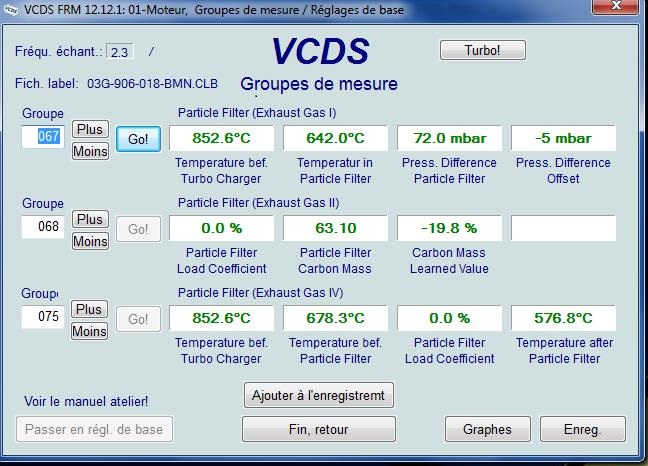Click Moins next to group 075
Image resolution: width=648 pixels, height=466 pixels.
(x=89, y=331)
